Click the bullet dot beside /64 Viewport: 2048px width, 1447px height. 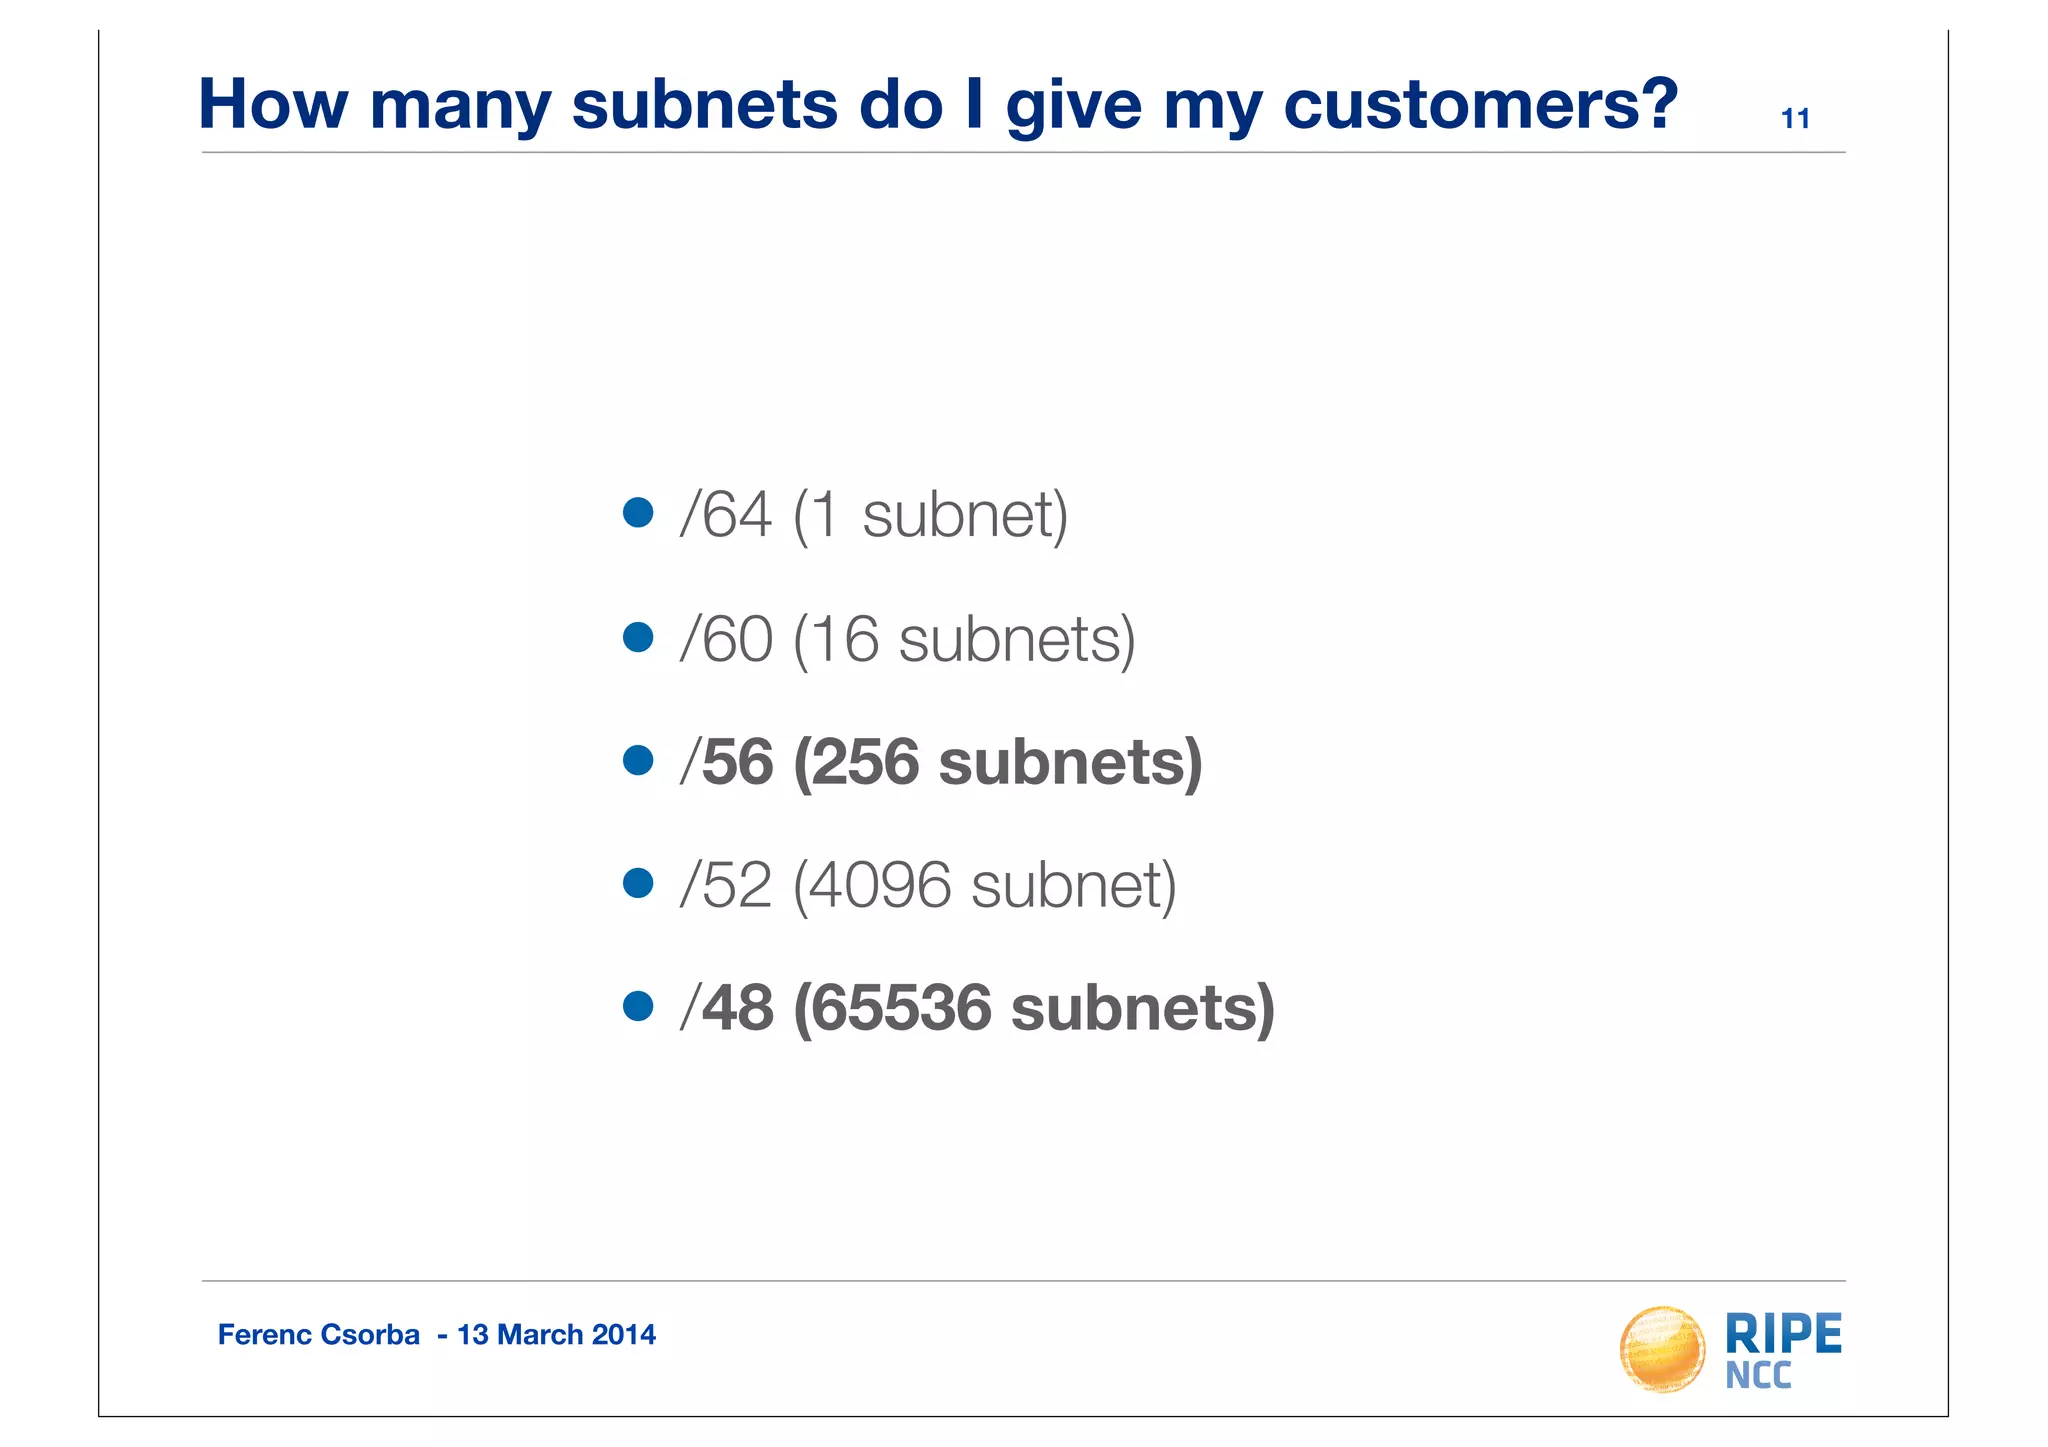(638, 513)
